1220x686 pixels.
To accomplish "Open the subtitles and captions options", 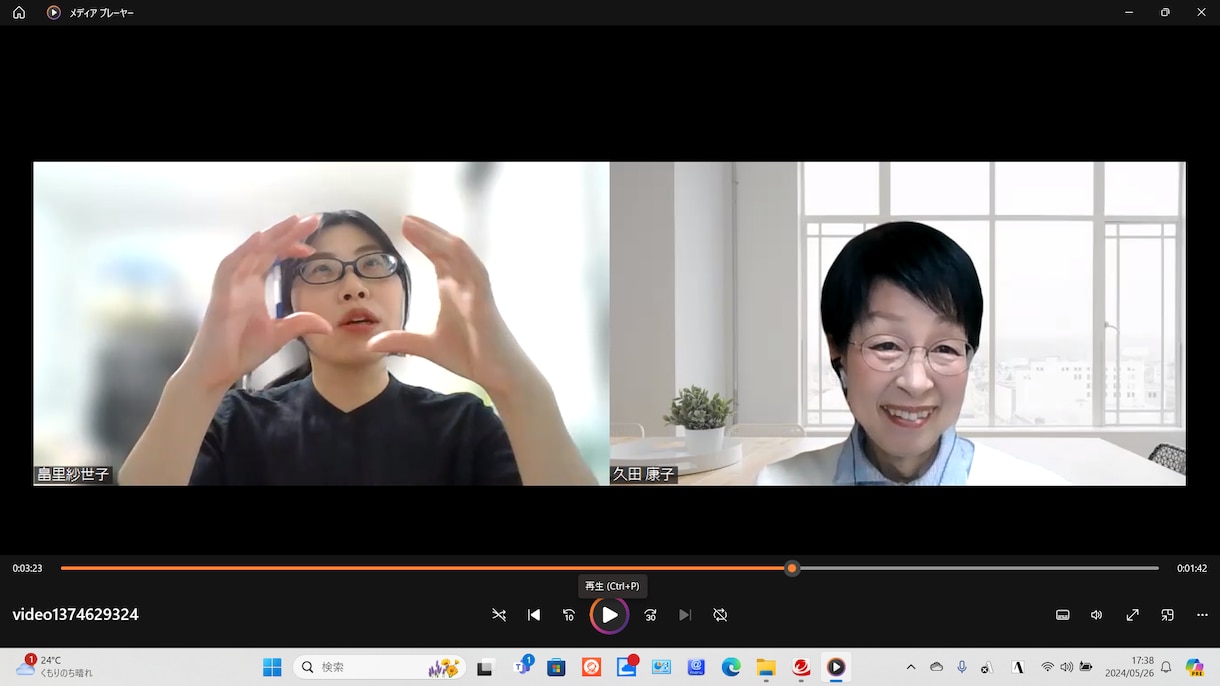I will pos(1063,615).
